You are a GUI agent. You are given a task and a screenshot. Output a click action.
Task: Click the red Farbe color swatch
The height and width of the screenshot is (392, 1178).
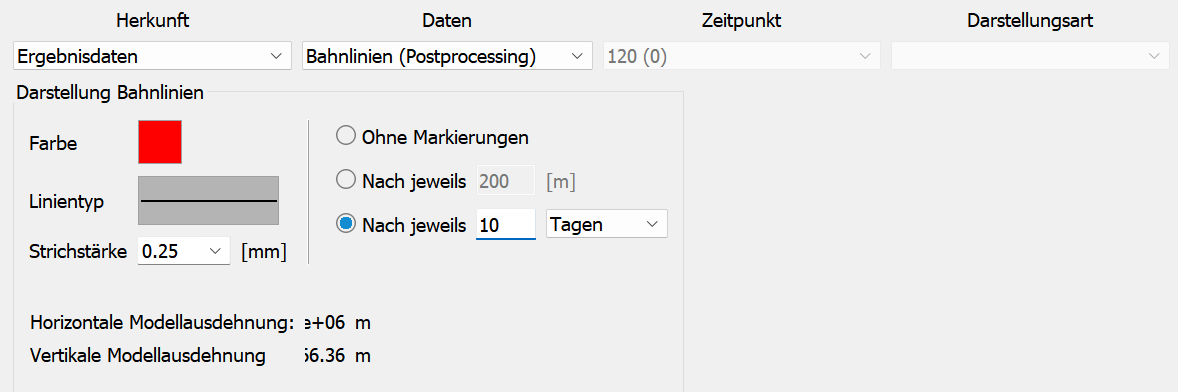pos(160,142)
